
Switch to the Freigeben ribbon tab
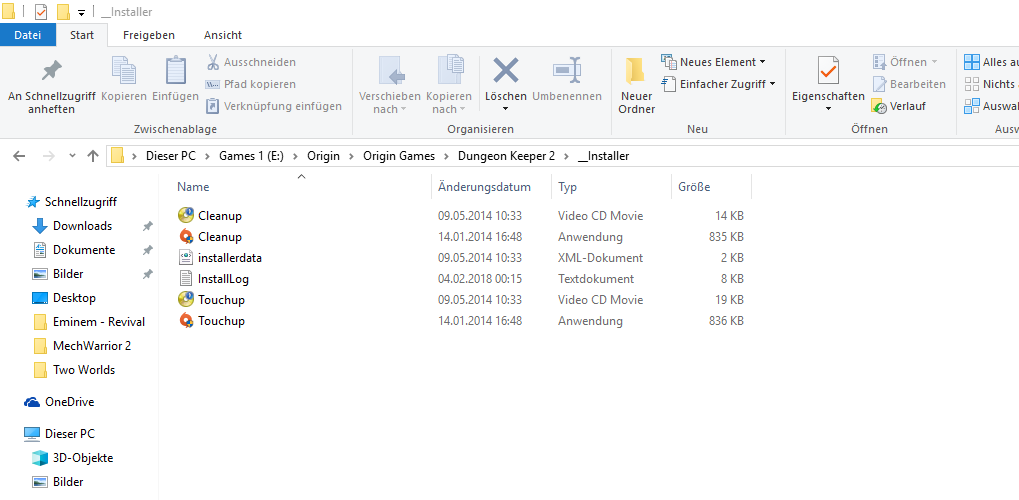149,35
